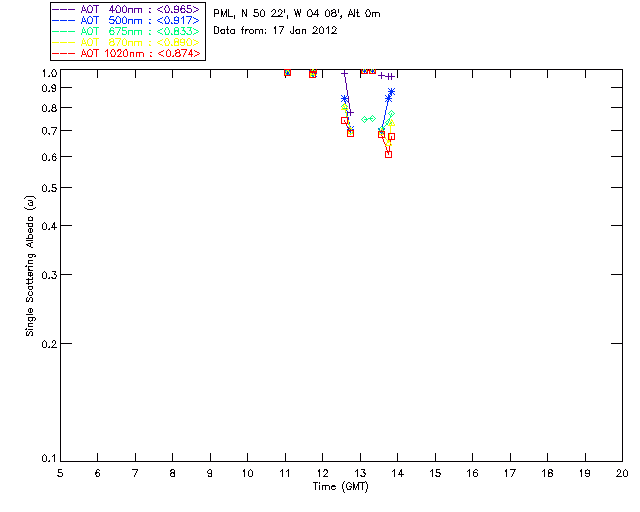This screenshot has height=512, width=640.
Task: Select the AOT 400nm legend entry
Action: (x=127, y=9)
